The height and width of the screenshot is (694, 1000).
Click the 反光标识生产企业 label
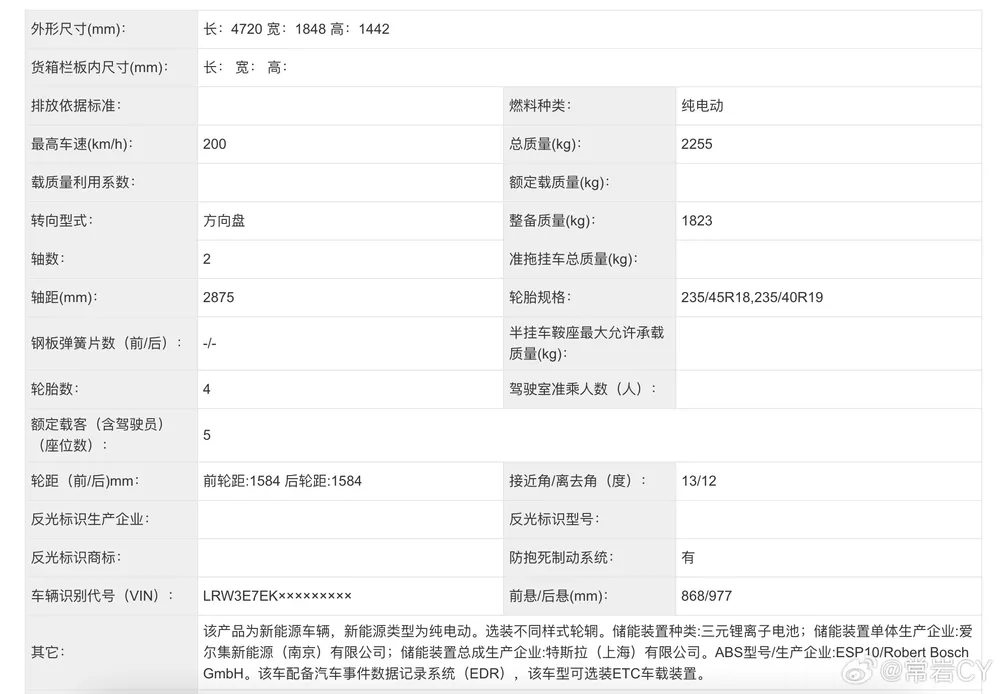click(90, 519)
